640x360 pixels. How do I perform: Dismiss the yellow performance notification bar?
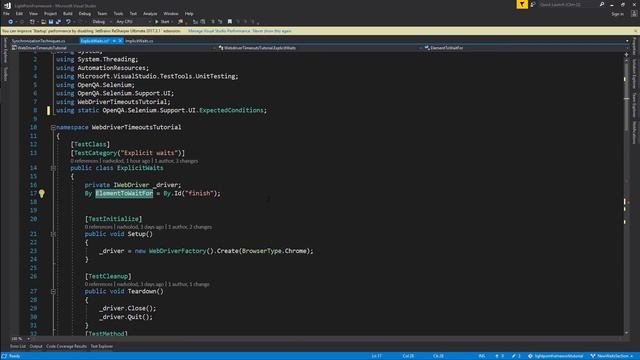tap(636, 31)
